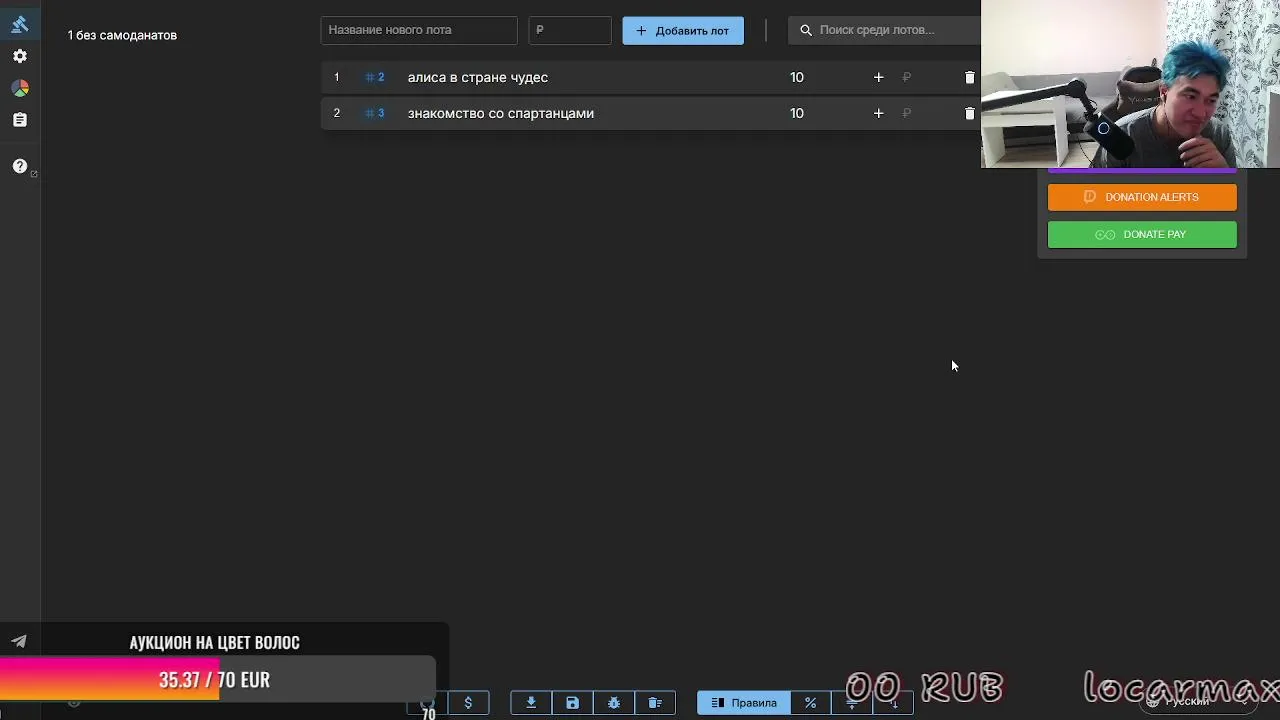Click the dollar sign button in bottom toolbar
The width and height of the screenshot is (1280, 720).
468,703
